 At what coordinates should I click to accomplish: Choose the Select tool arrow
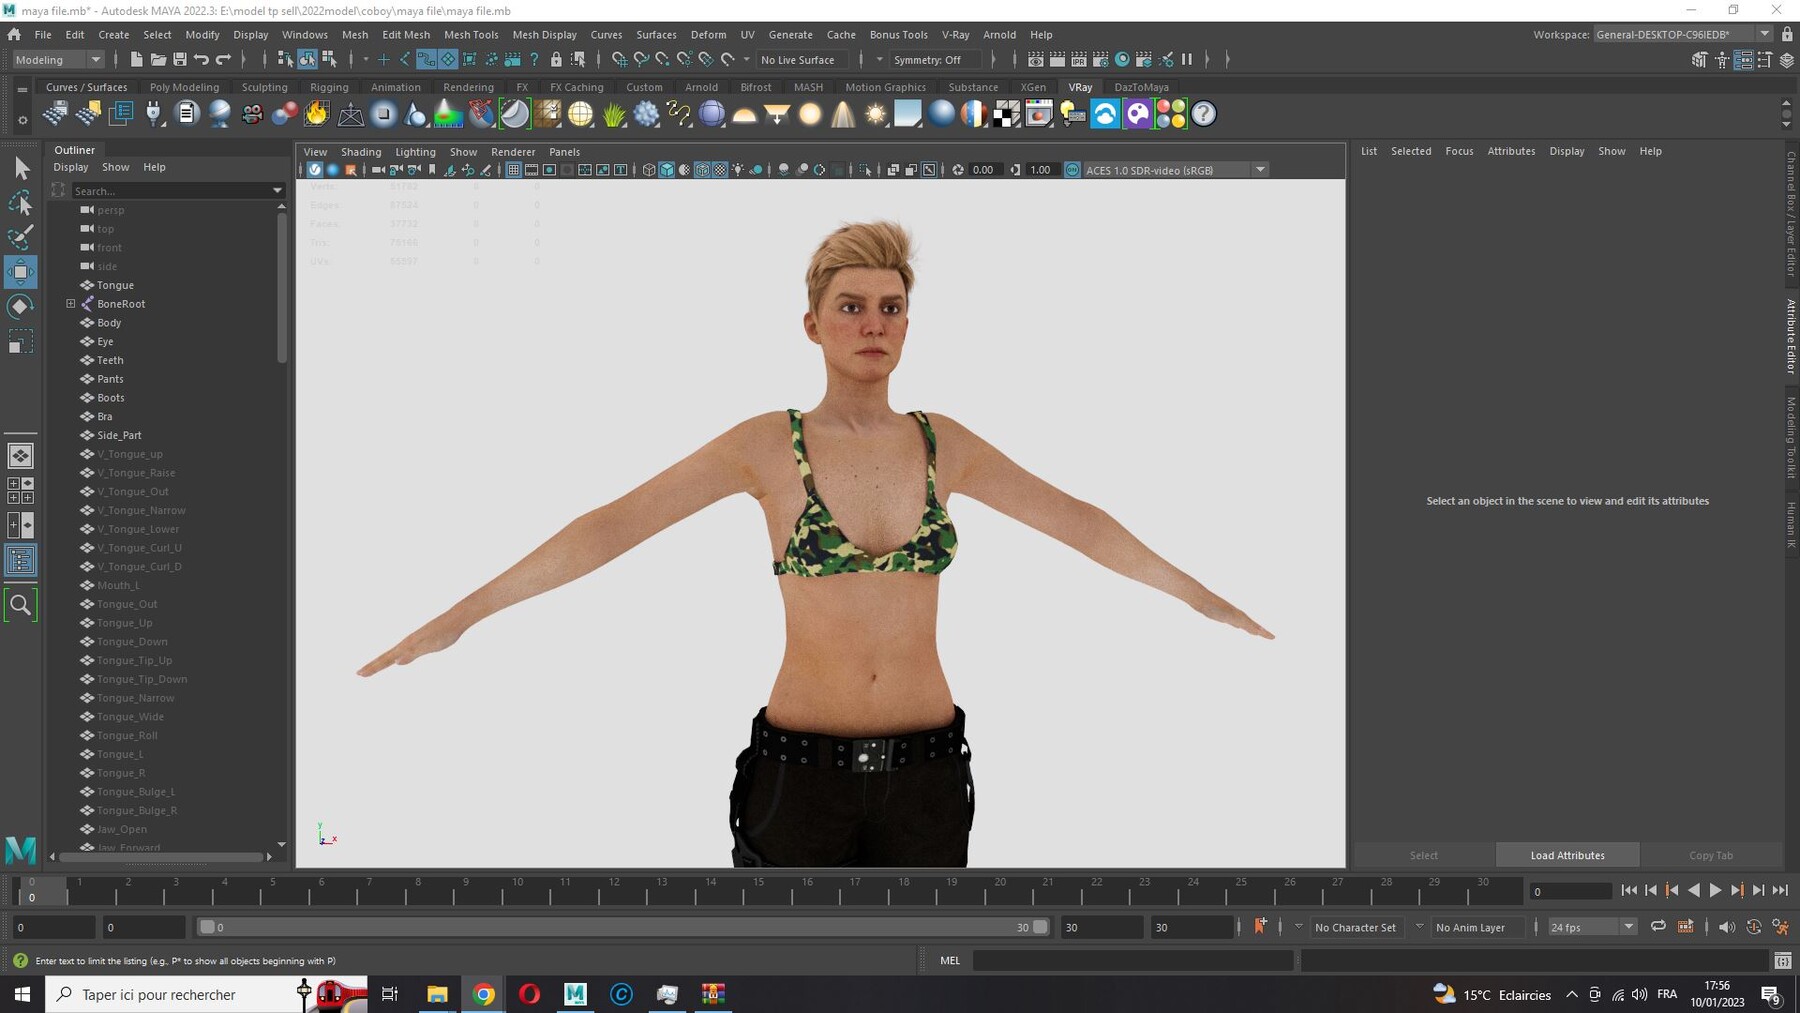coord(21,168)
